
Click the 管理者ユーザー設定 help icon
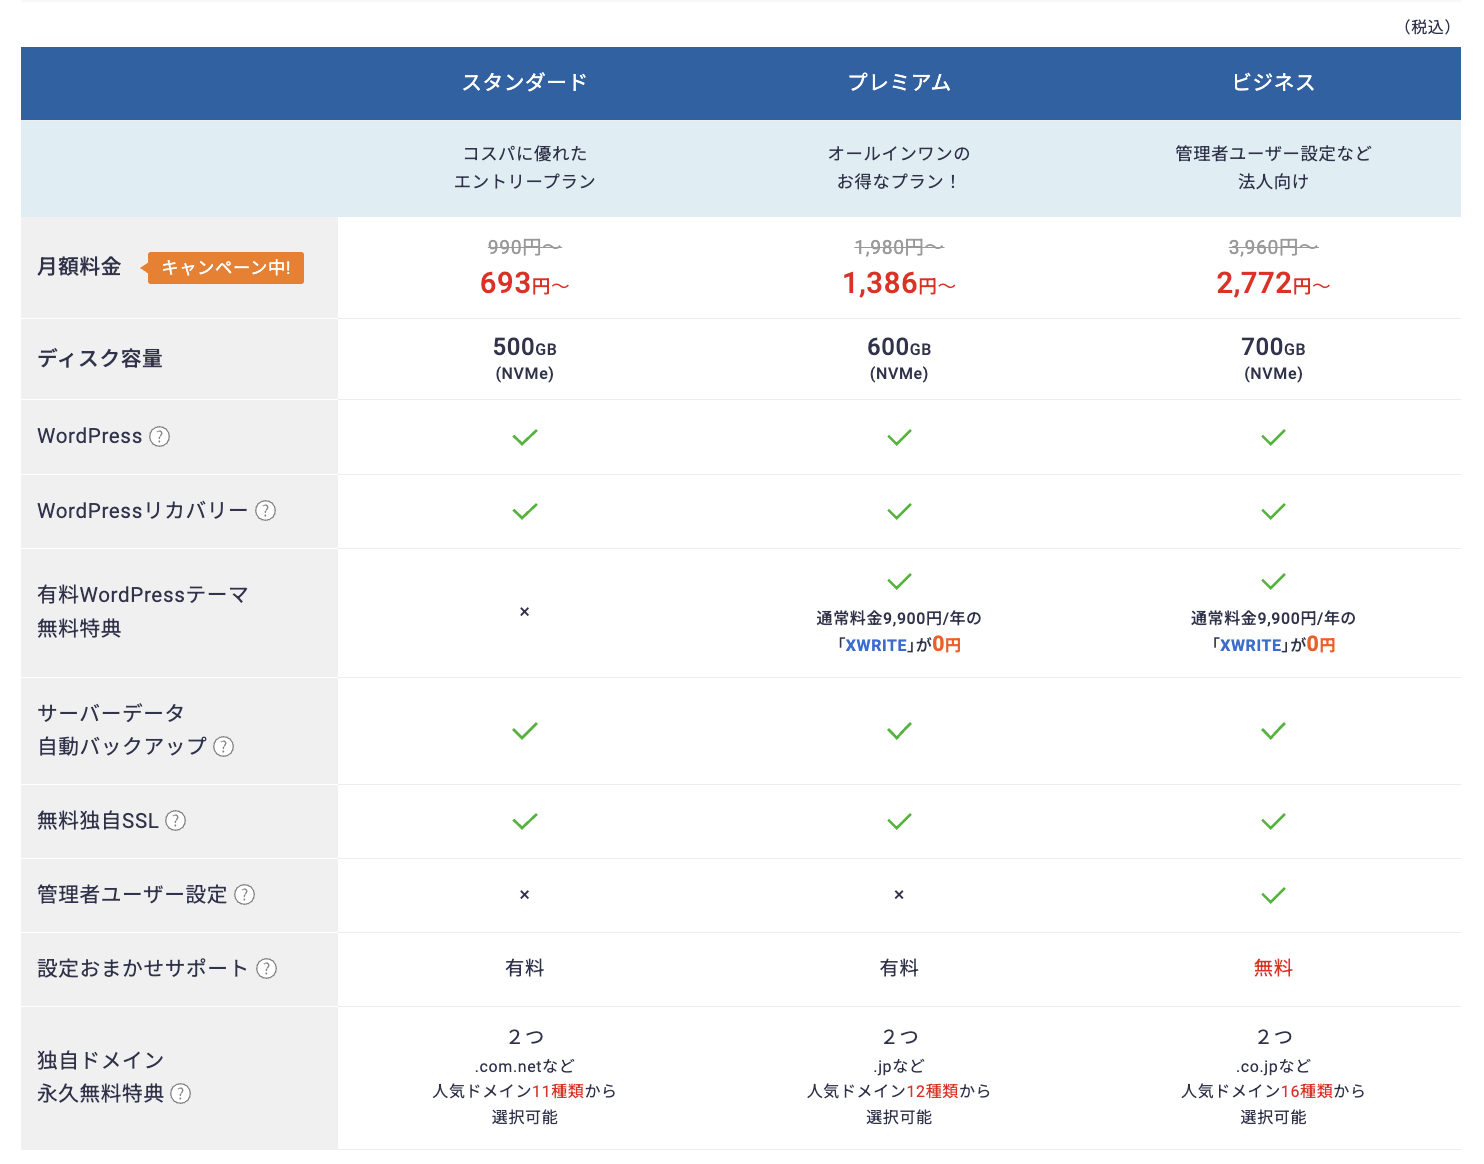pyautogui.click(x=245, y=895)
